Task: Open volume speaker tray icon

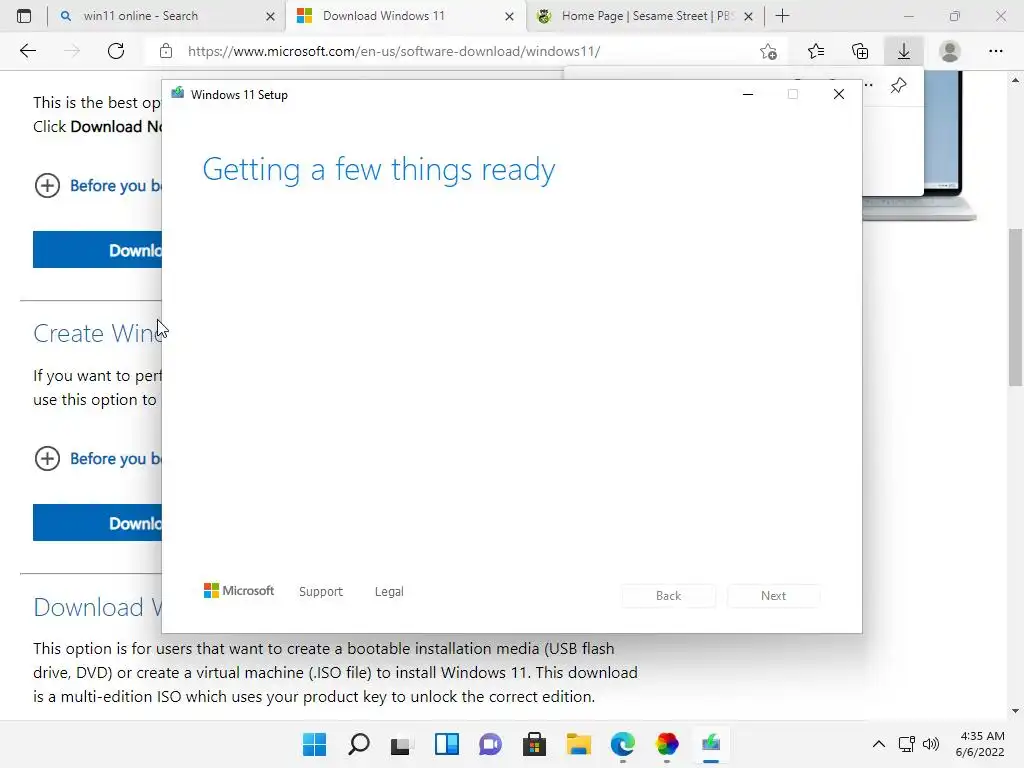Action: [x=931, y=744]
